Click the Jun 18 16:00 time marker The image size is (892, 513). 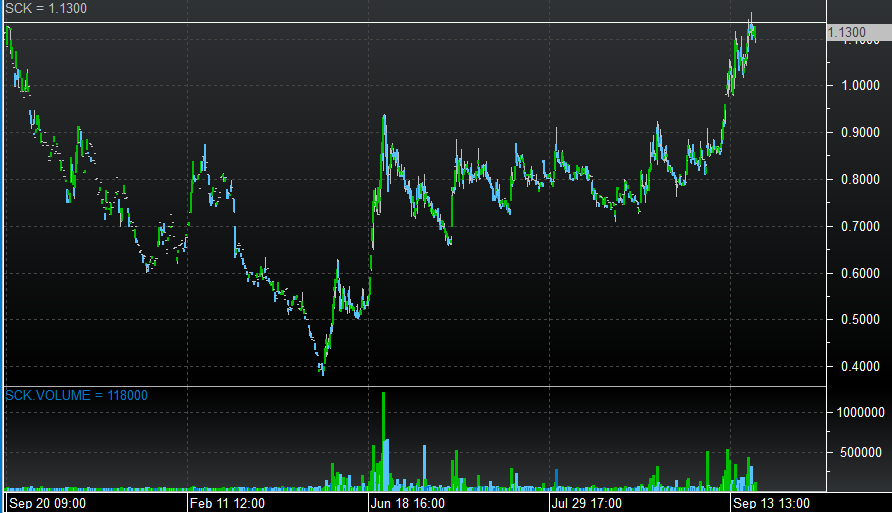pos(409,503)
